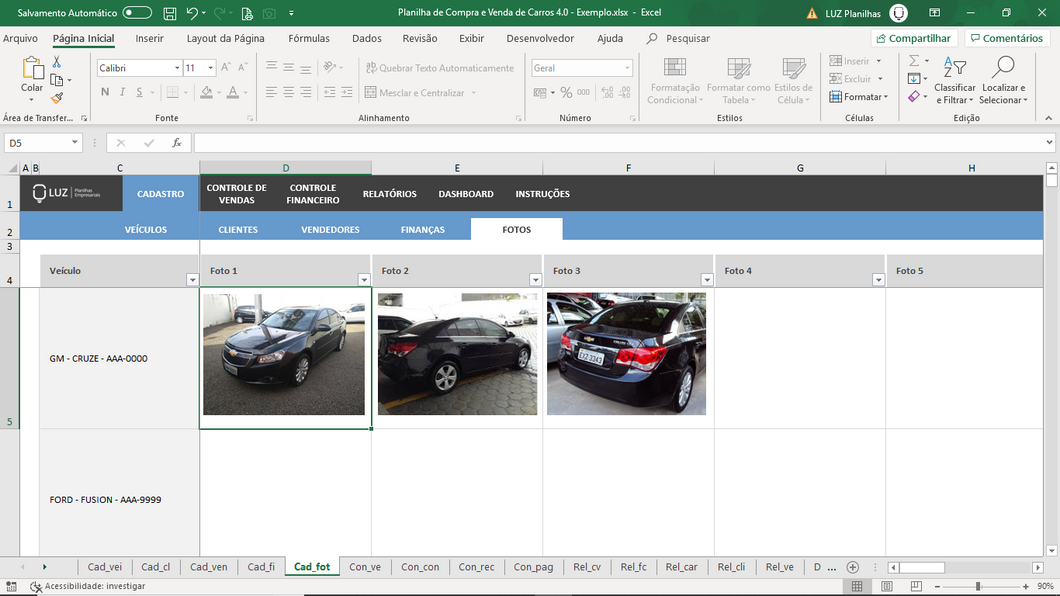Open Veículo column filter dropdown
This screenshot has height=596, width=1060.
[x=193, y=280]
